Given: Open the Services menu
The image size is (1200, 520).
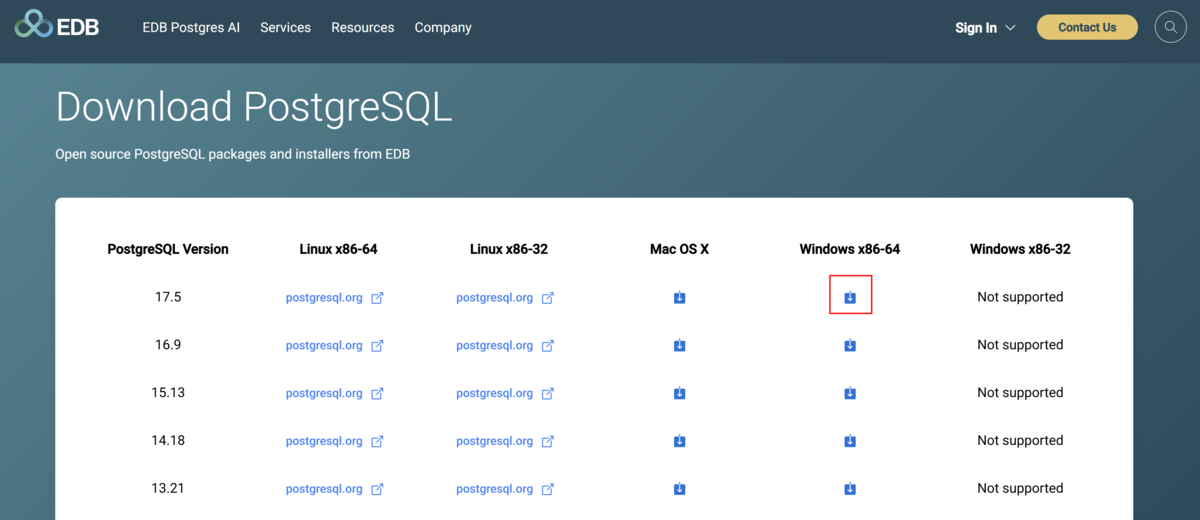Looking at the screenshot, I should 285,28.
